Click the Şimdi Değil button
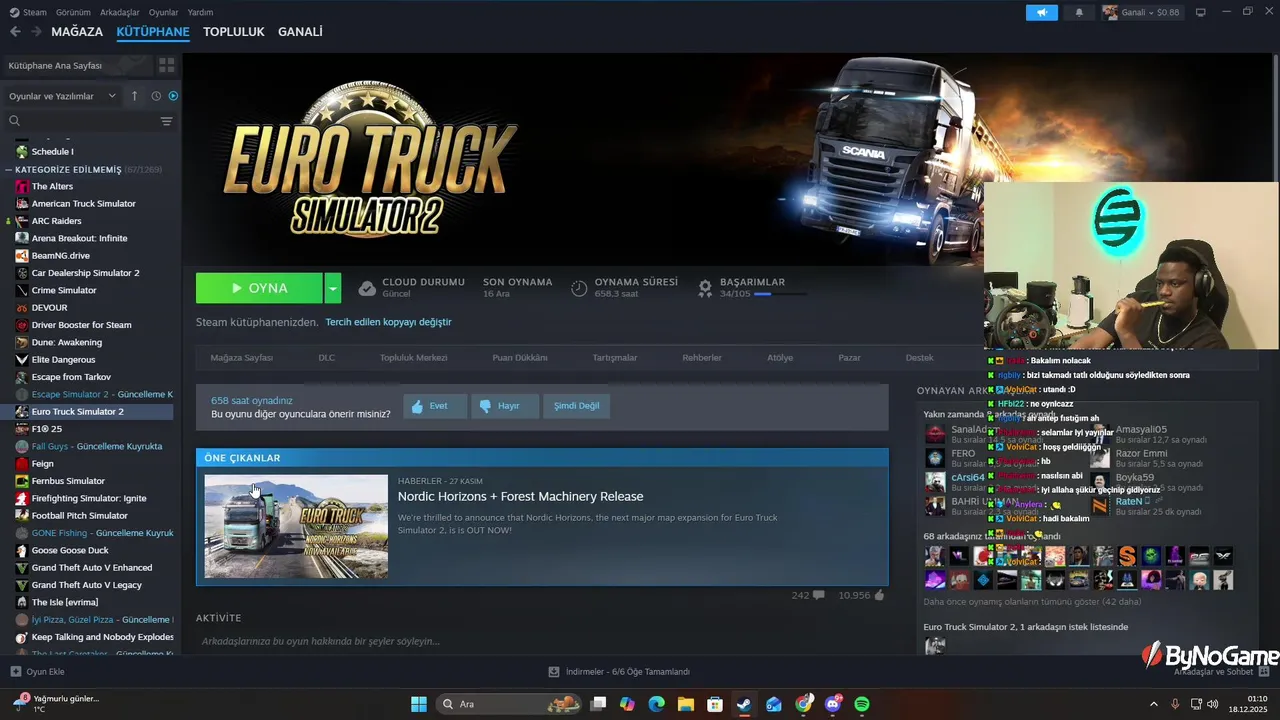This screenshot has height=720, width=1280. [576, 406]
